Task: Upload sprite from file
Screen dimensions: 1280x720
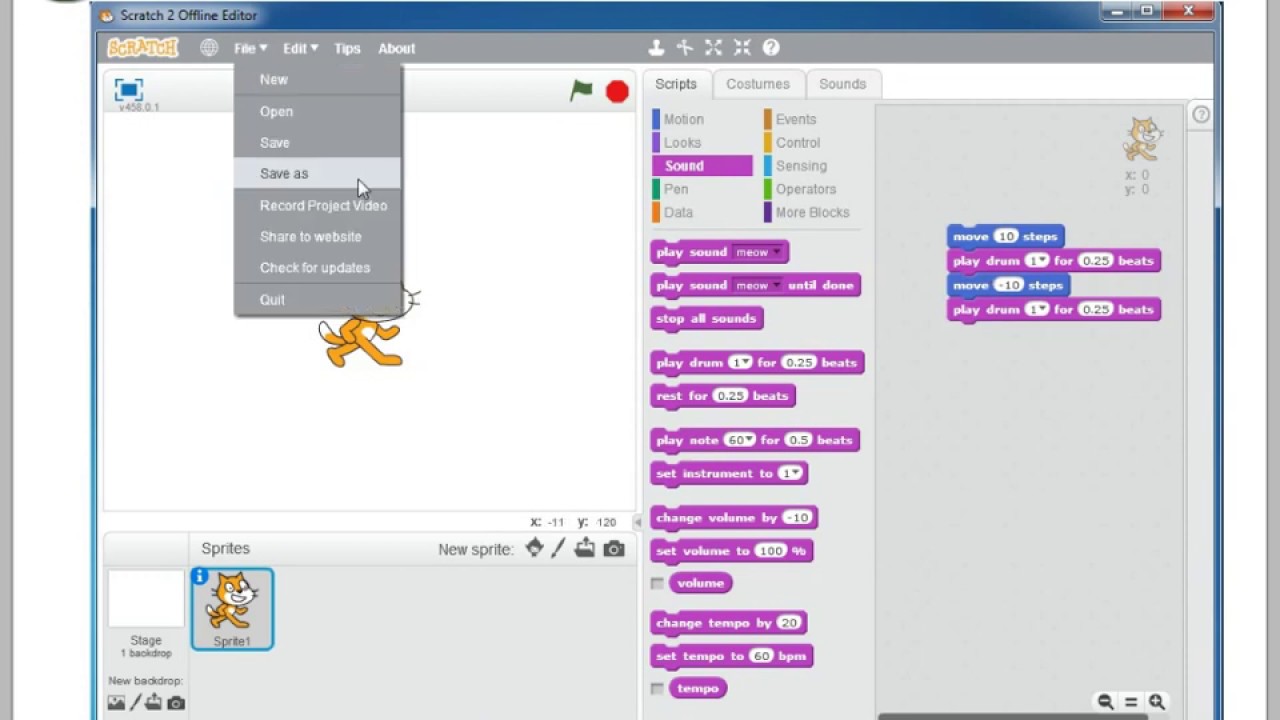Action: (x=585, y=548)
